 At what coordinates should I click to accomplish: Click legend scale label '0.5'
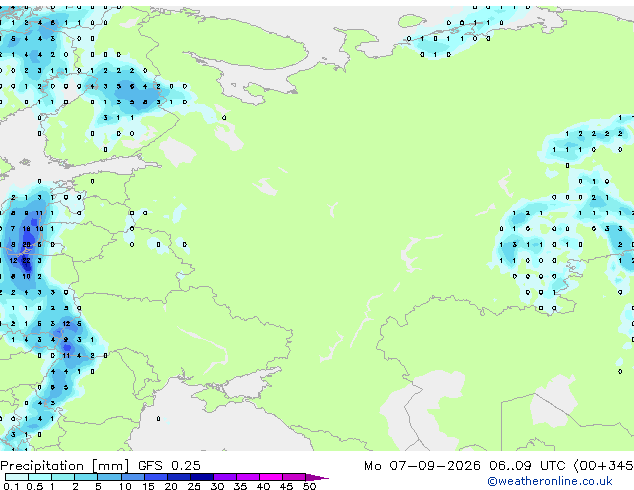tap(35, 486)
